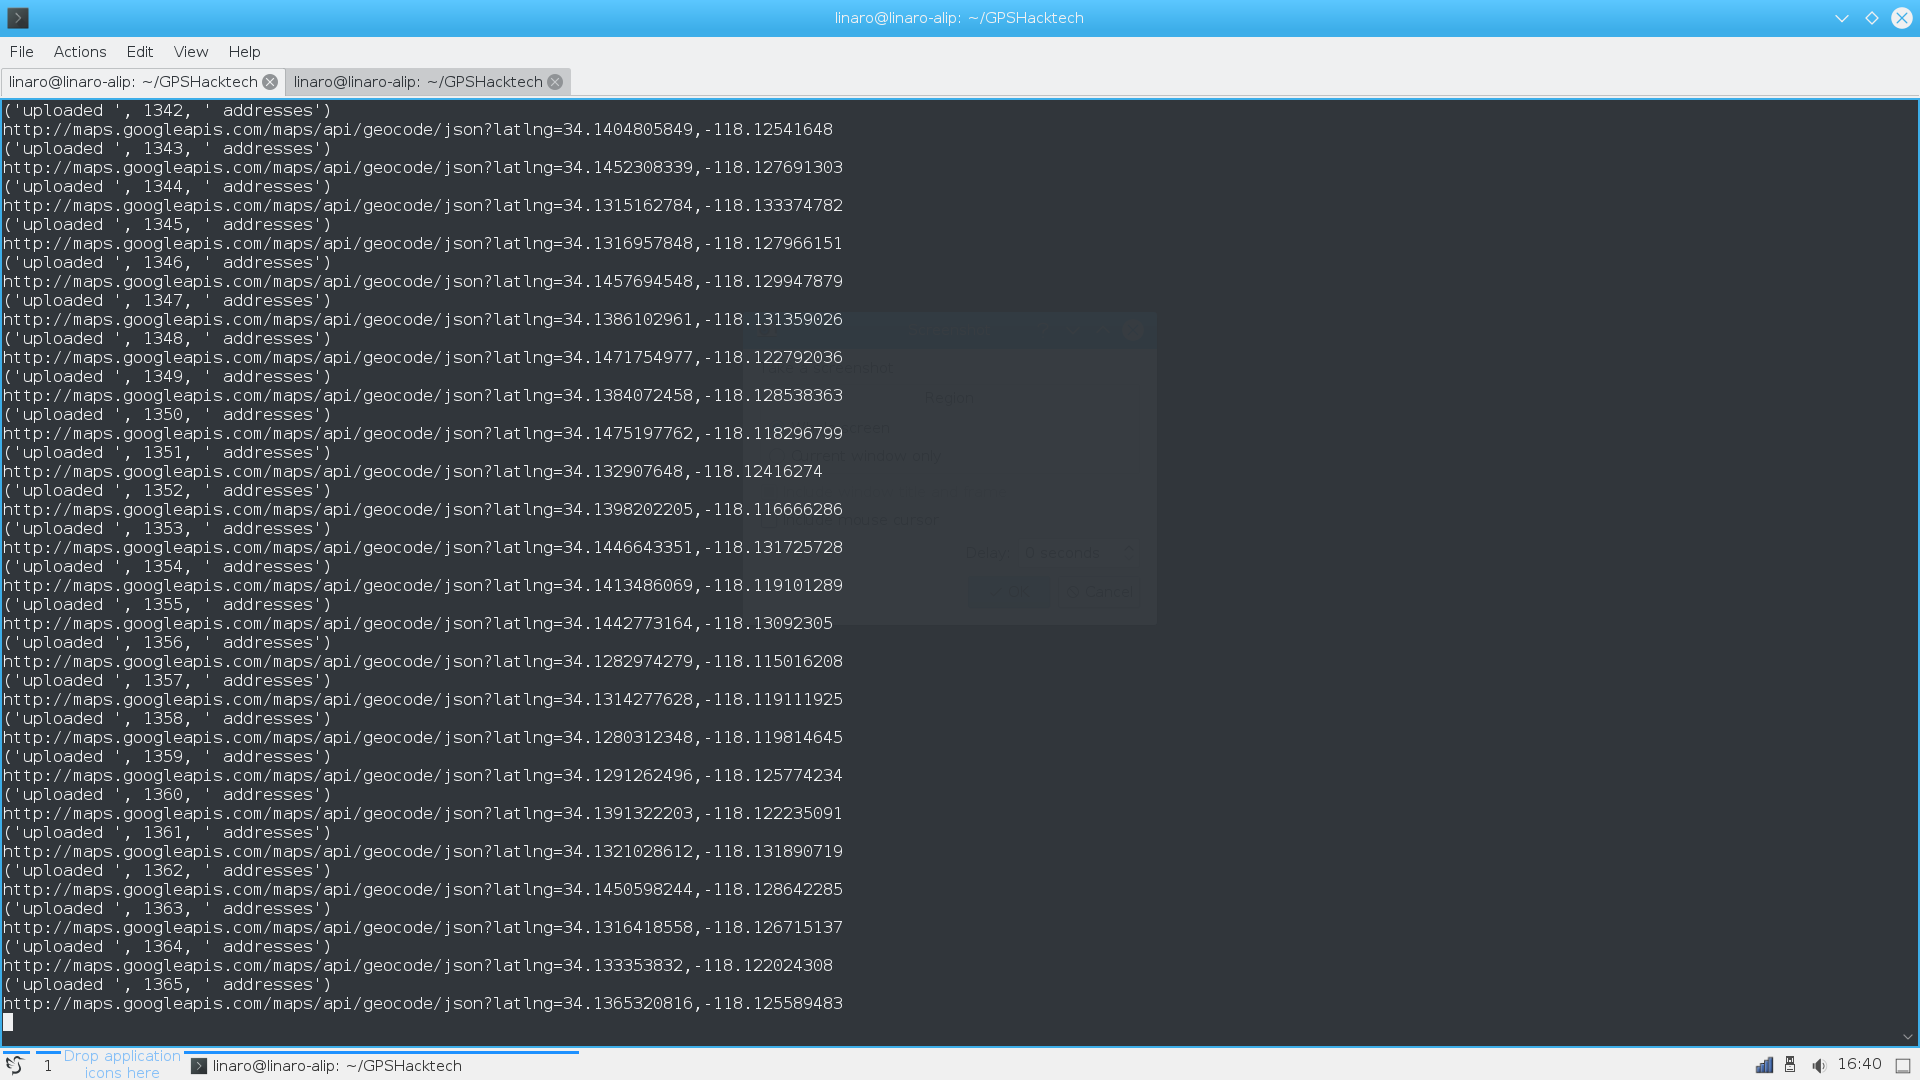Screen dimensions: 1920x1080
Task: Open the Actions menu
Action: pyautogui.click(x=80, y=52)
